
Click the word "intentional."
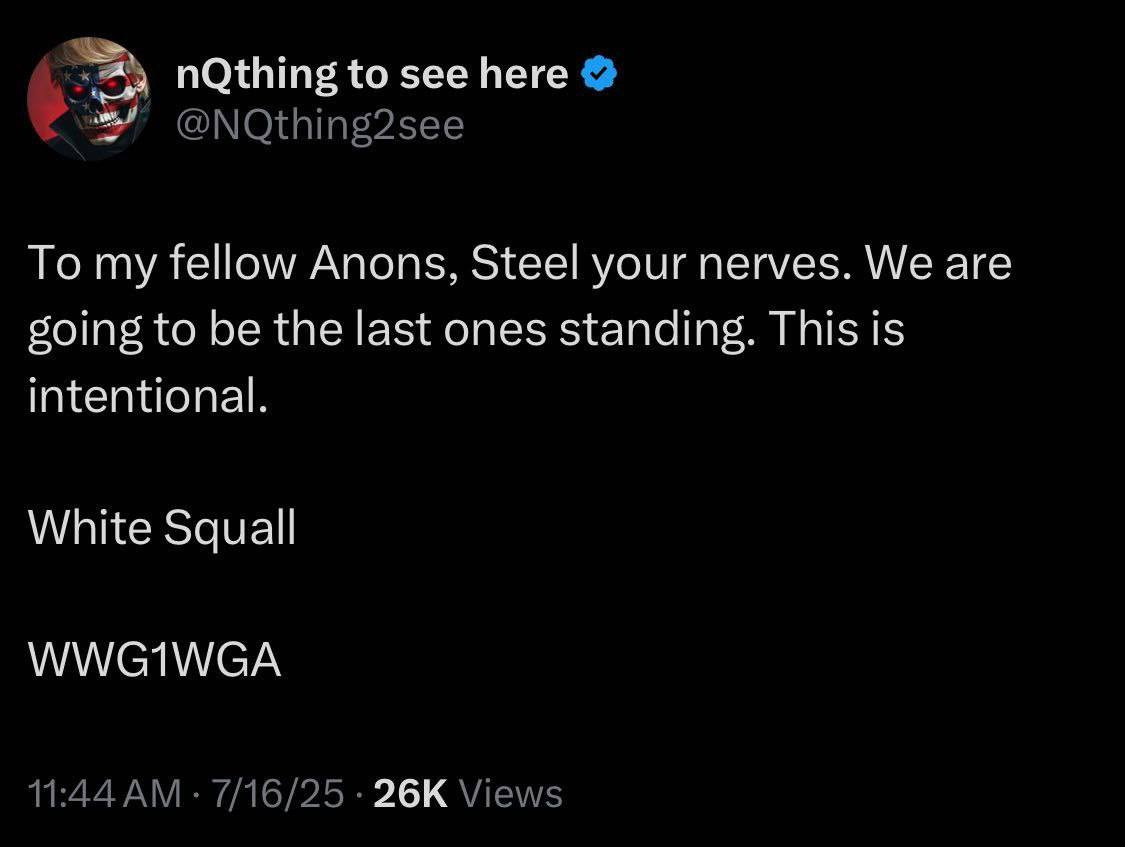coord(148,396)
